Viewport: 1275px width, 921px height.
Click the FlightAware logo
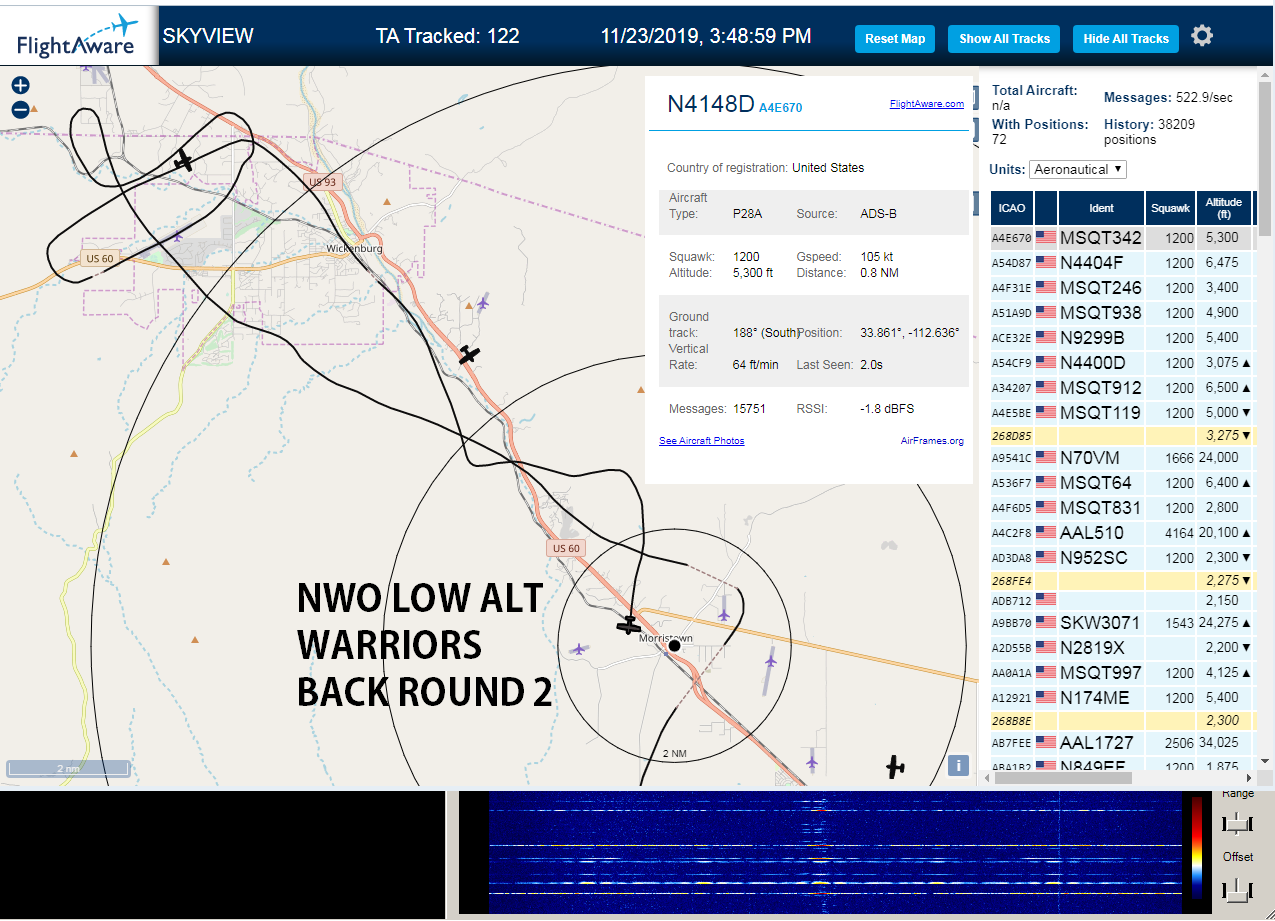(x=78, y=35)
